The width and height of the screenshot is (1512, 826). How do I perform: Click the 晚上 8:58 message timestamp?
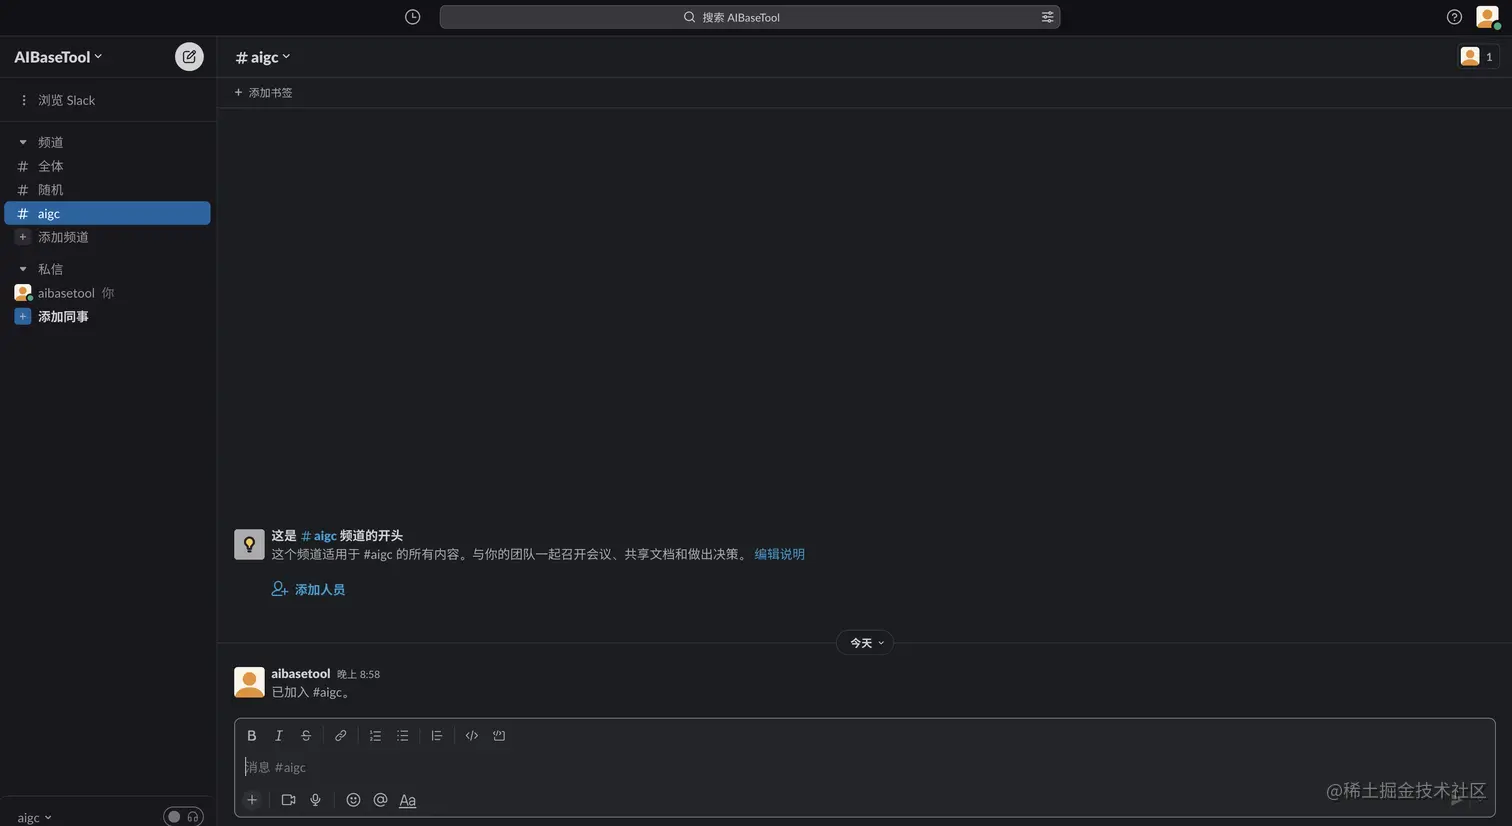coord(358,675)
